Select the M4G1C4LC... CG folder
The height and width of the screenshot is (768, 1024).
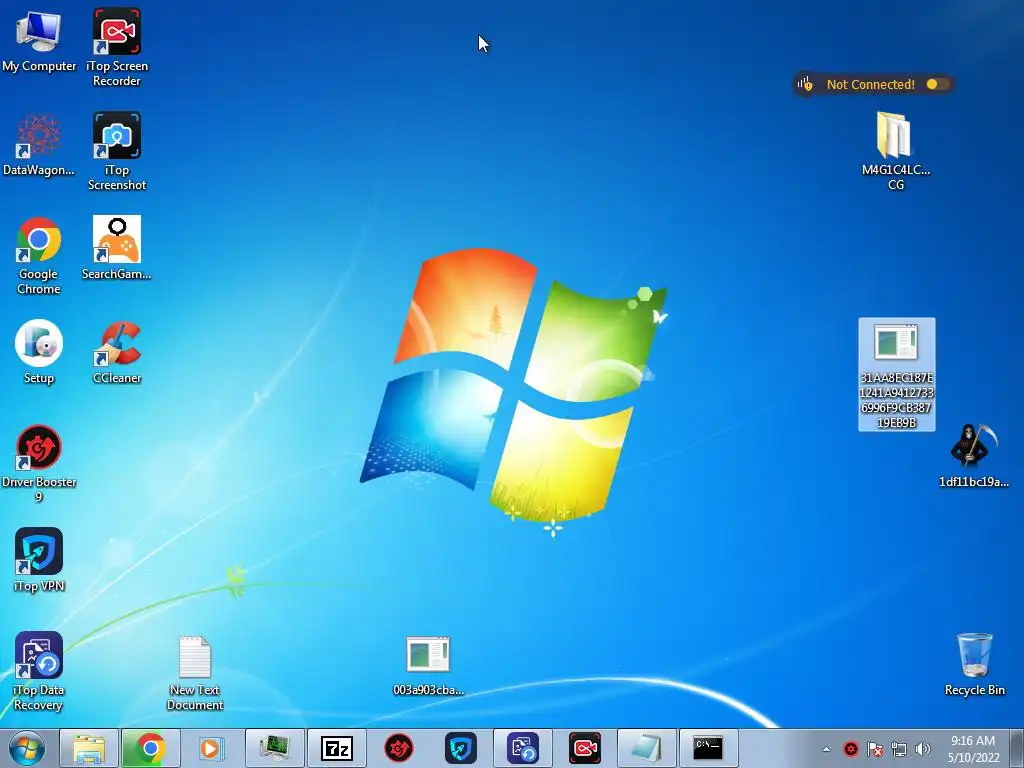[896, 151]
